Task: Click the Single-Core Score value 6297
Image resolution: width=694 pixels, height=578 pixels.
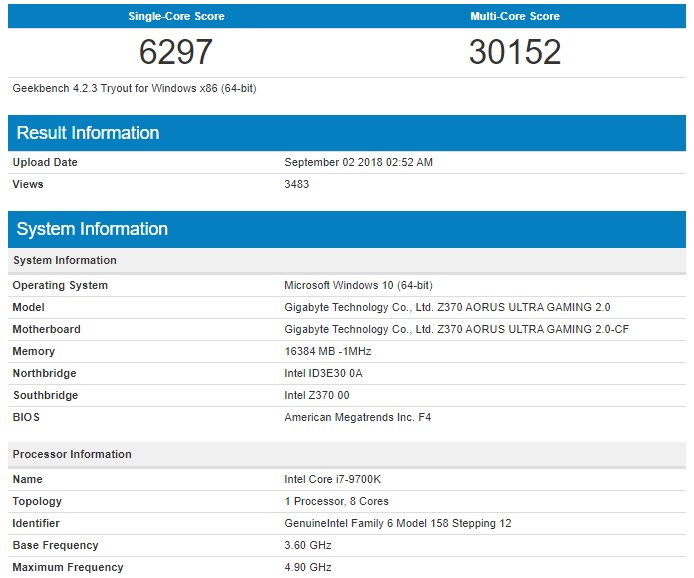Action: pos(176,52)
